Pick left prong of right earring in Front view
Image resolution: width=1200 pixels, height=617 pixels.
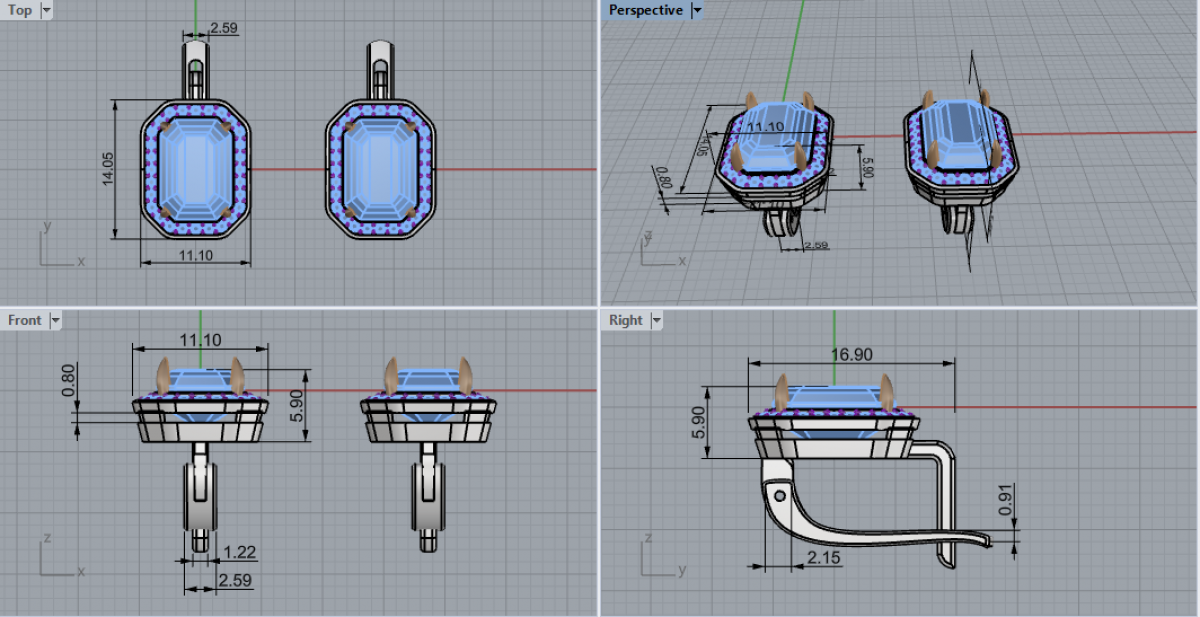tap(392, 376)
